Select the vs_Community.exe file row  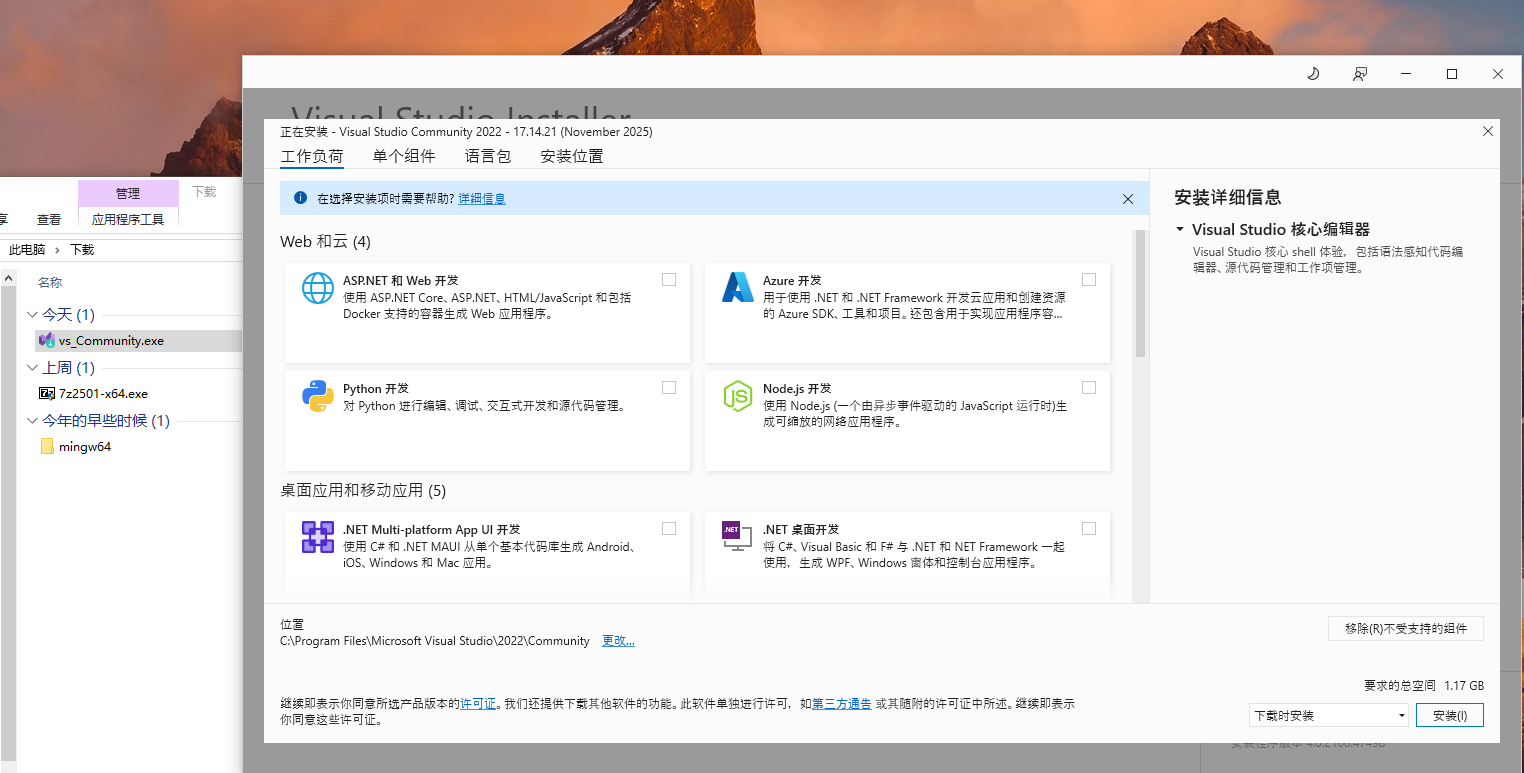point(138,341)
